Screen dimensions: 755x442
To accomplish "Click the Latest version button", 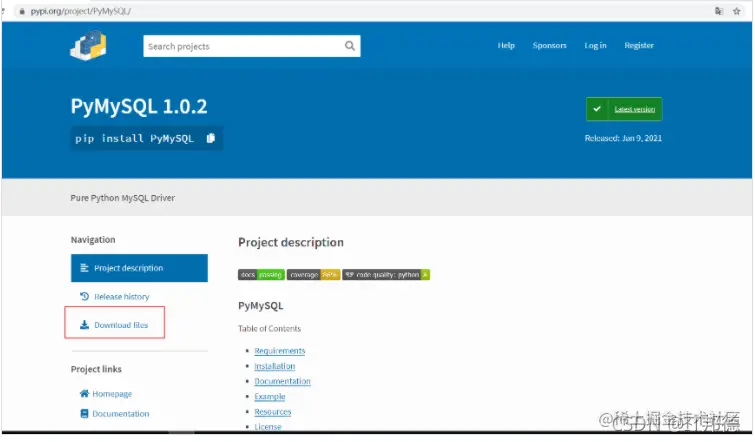I will coord(624,109).
